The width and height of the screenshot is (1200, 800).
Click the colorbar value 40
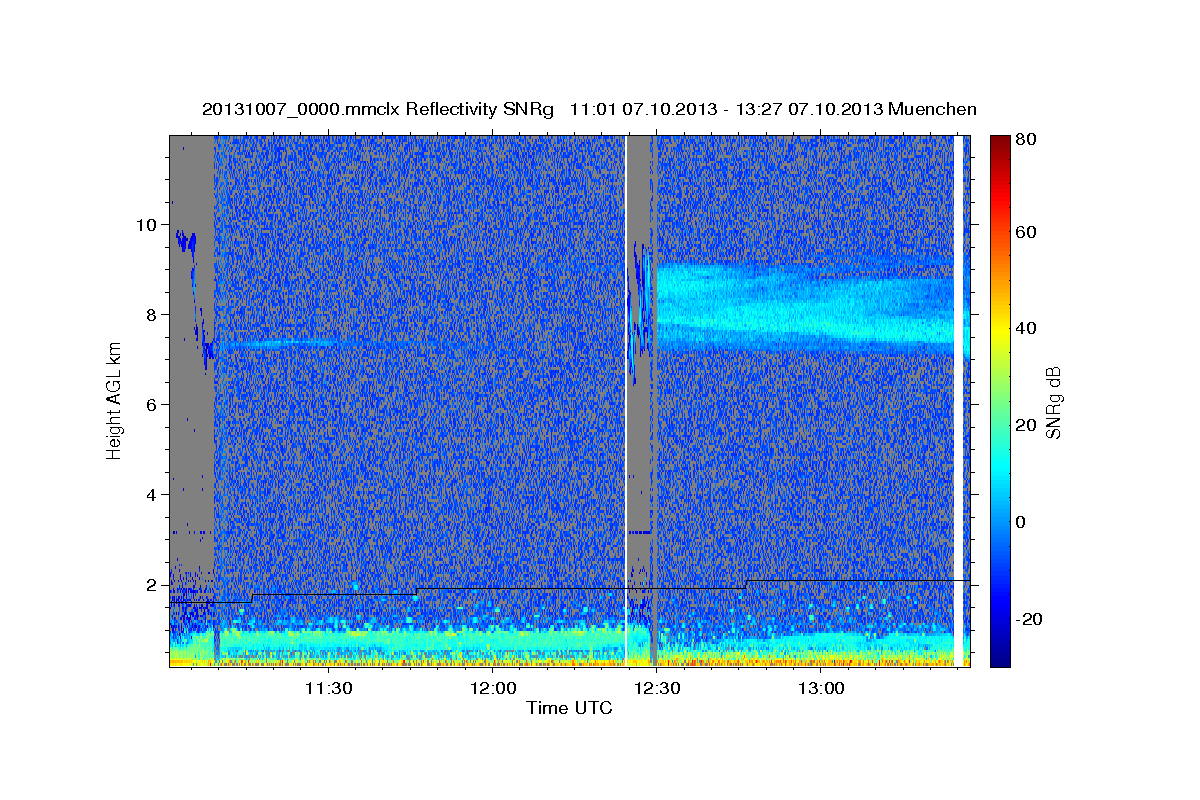click(1028, 328)
